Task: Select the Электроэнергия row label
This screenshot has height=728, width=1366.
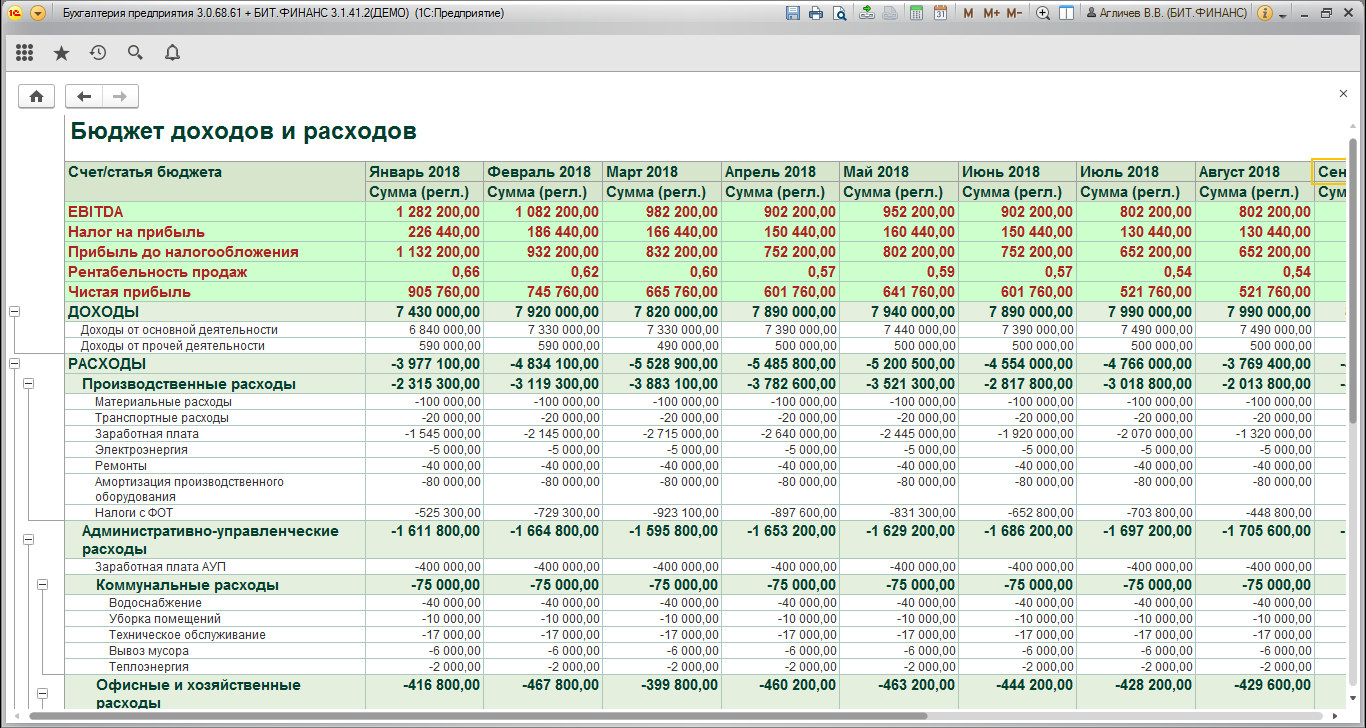Action: [141, 450]
